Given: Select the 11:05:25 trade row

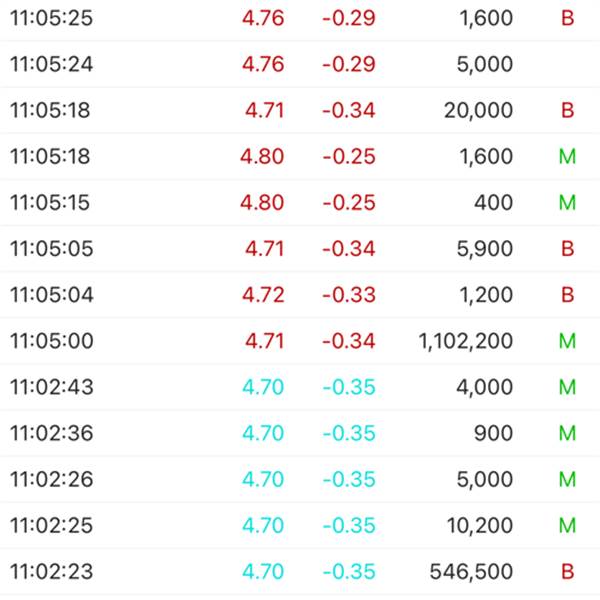Looking at the screenshot, I should (300, 18).
